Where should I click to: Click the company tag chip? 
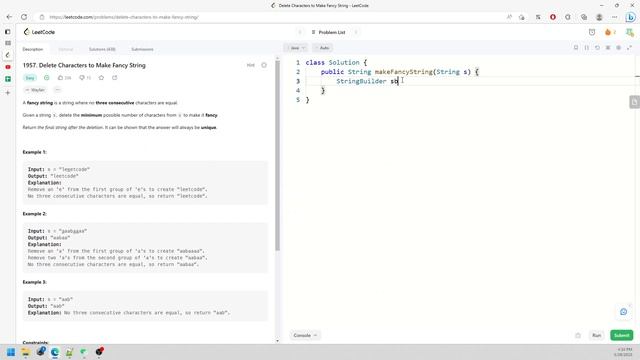point(36,90)
